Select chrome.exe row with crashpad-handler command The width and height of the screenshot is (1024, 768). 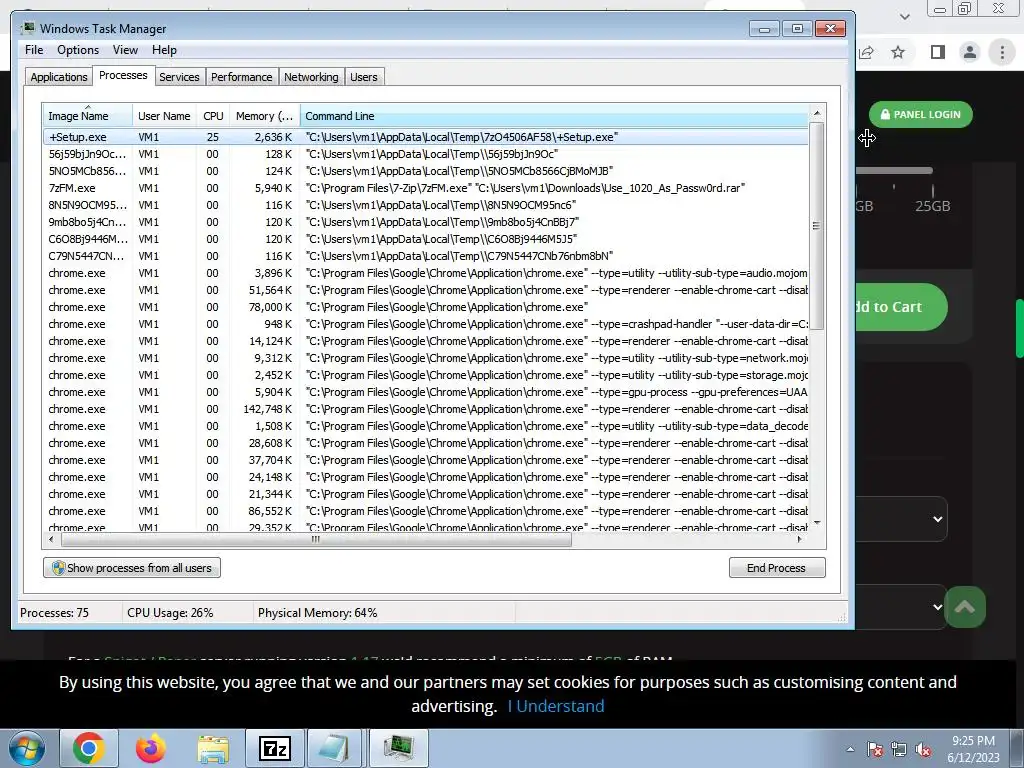coord(426,324)
